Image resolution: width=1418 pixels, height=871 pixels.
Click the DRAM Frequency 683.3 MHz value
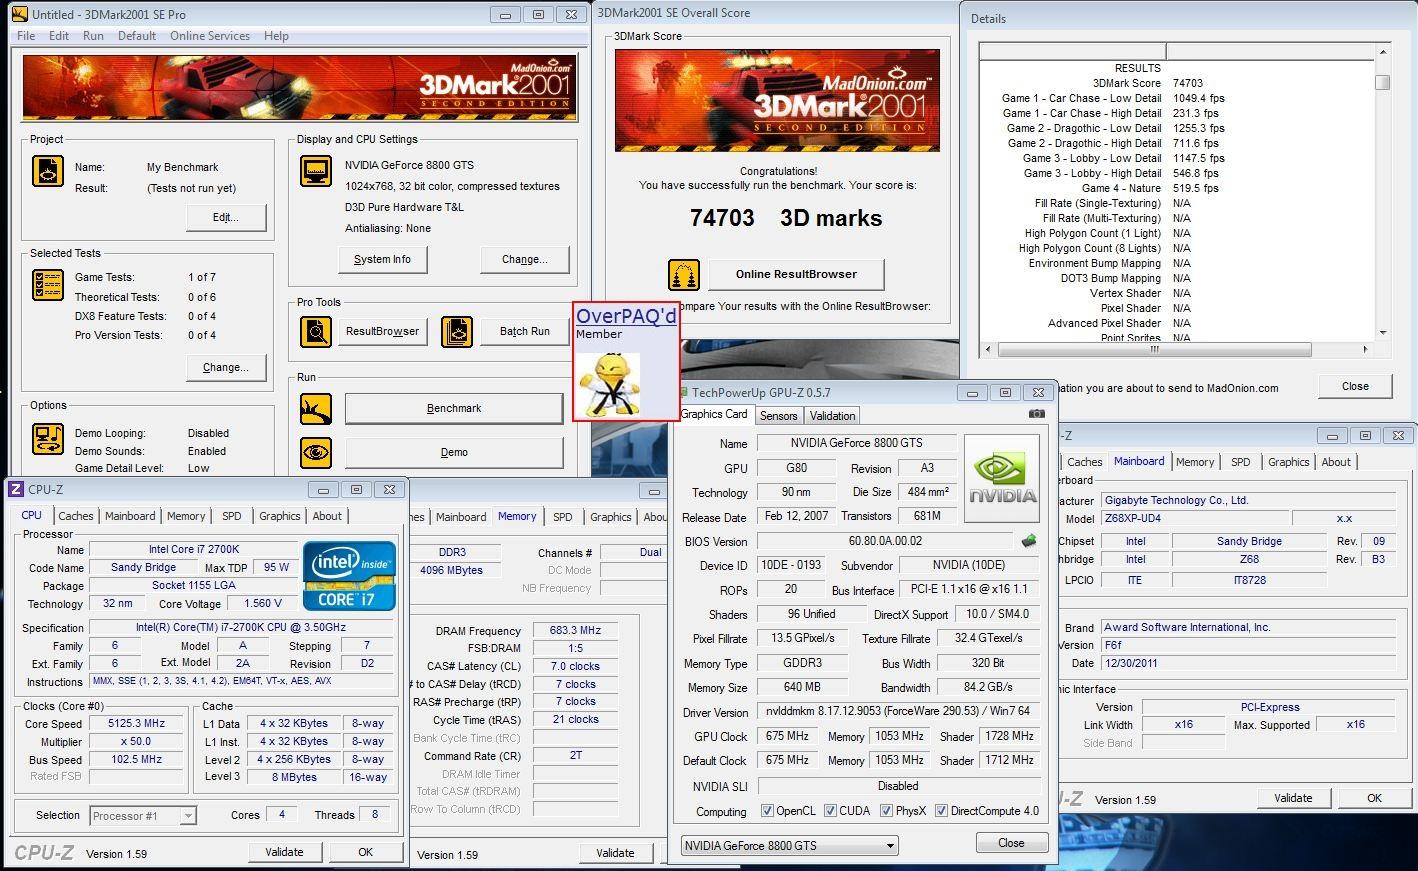click(x=575, y=631)
